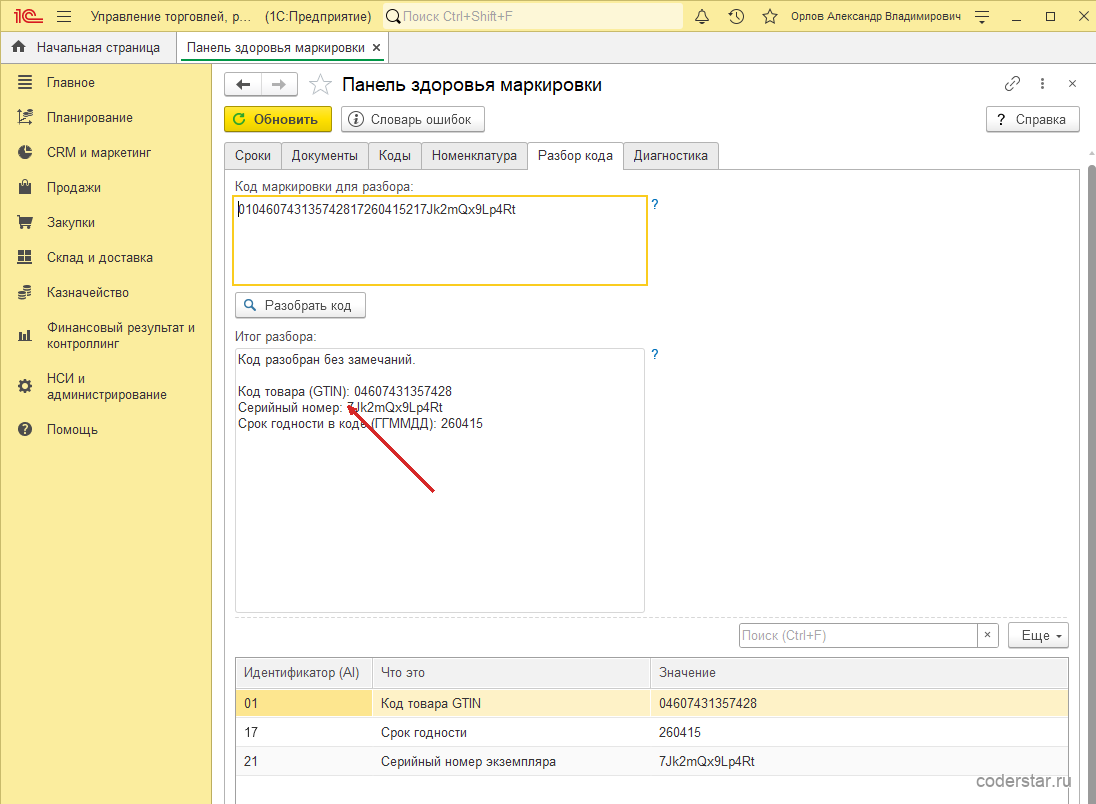Switch to the Сроки tab
The image size is (1096, 804).
pyautogui.click(x=252, y=155)
